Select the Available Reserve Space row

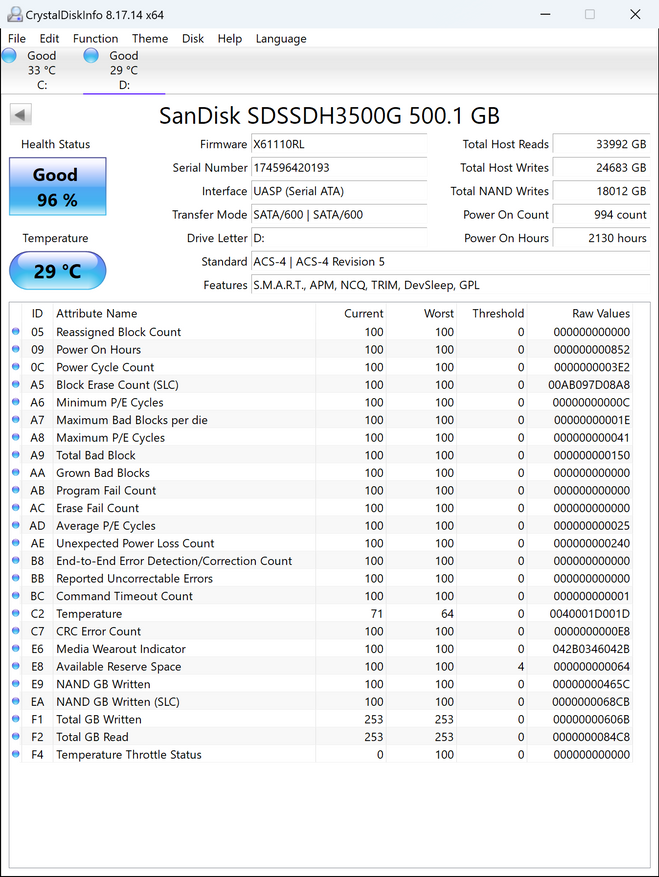322,667
